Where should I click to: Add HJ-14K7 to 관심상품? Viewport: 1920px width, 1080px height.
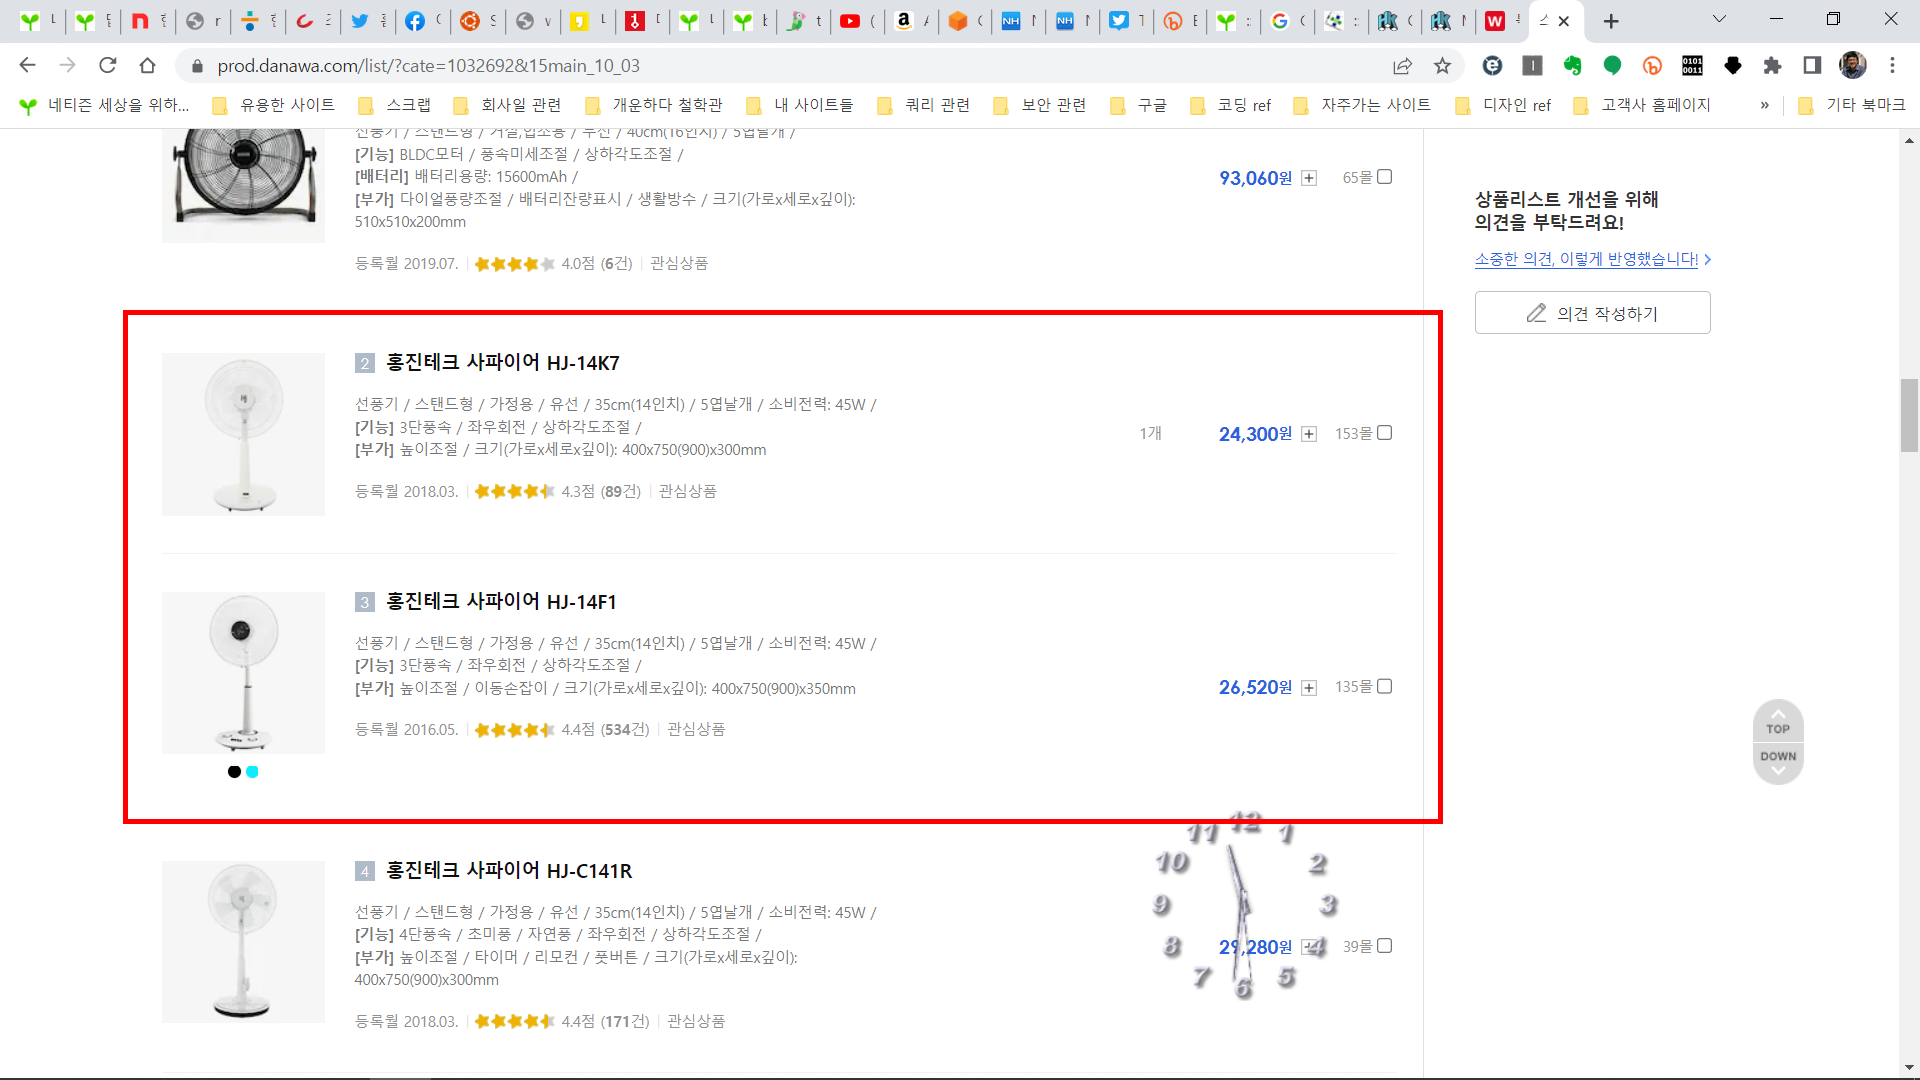click(x=687, y=491)
